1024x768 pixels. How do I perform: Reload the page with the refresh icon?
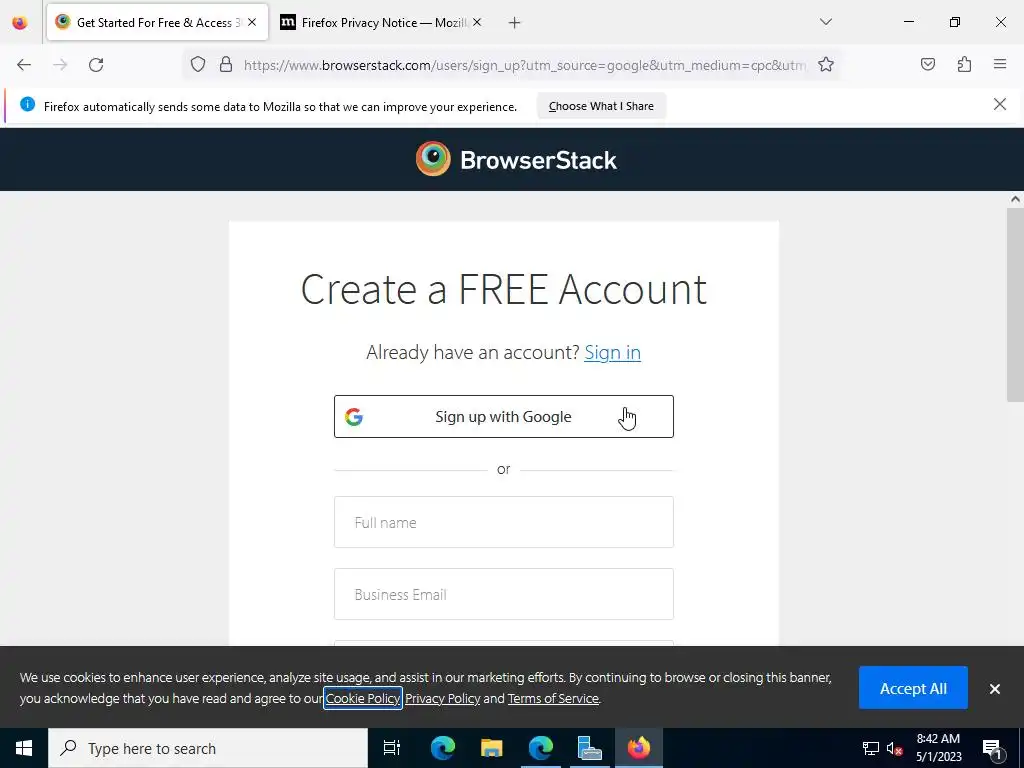coord(96,65)
